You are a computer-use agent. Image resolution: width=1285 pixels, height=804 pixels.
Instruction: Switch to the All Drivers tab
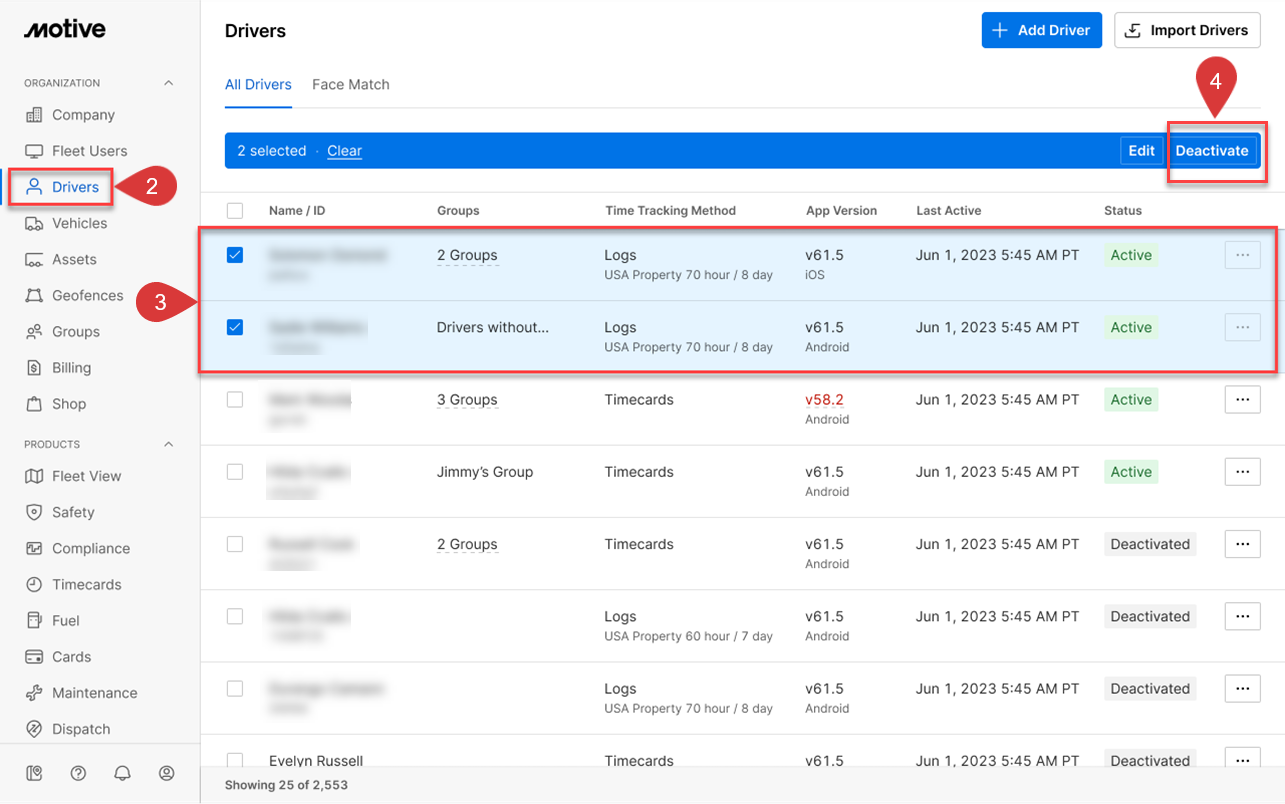coord(258,85)
